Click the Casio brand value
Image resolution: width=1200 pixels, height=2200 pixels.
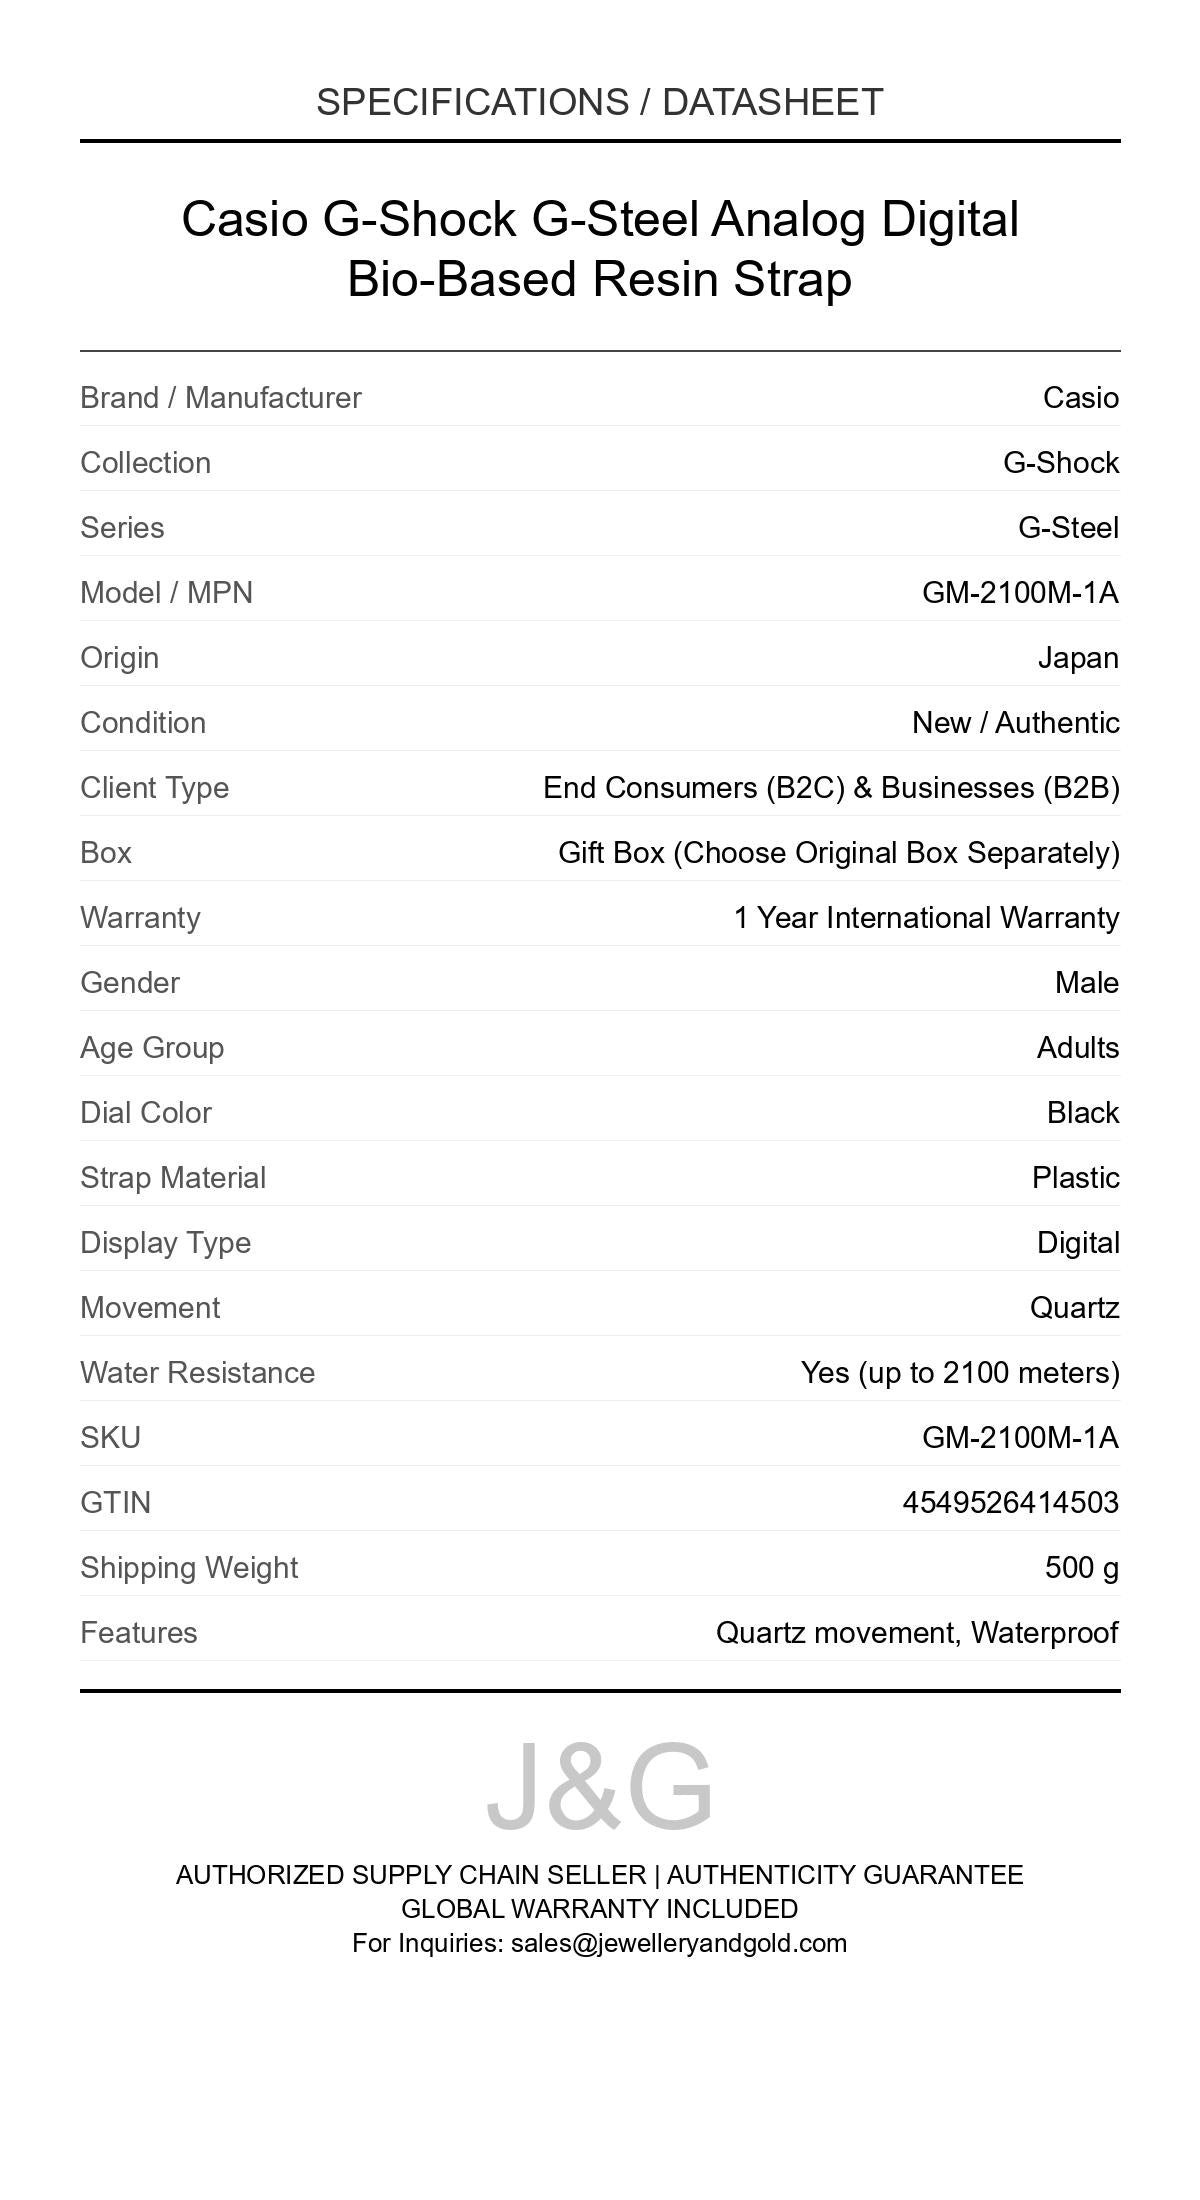[x=1080, y=397]
